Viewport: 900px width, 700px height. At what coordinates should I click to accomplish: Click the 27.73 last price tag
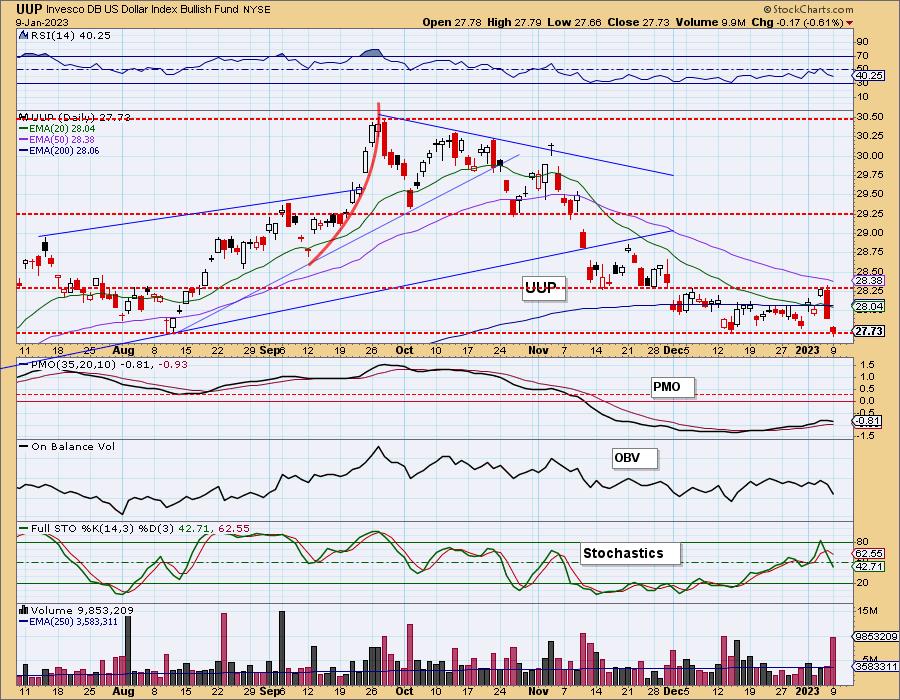click(869, 331)
